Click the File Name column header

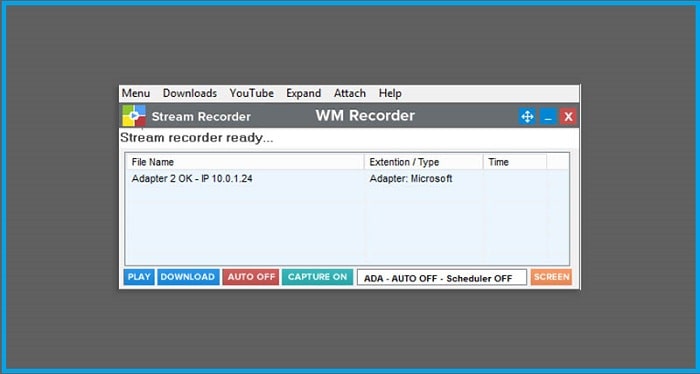point(245,162)
